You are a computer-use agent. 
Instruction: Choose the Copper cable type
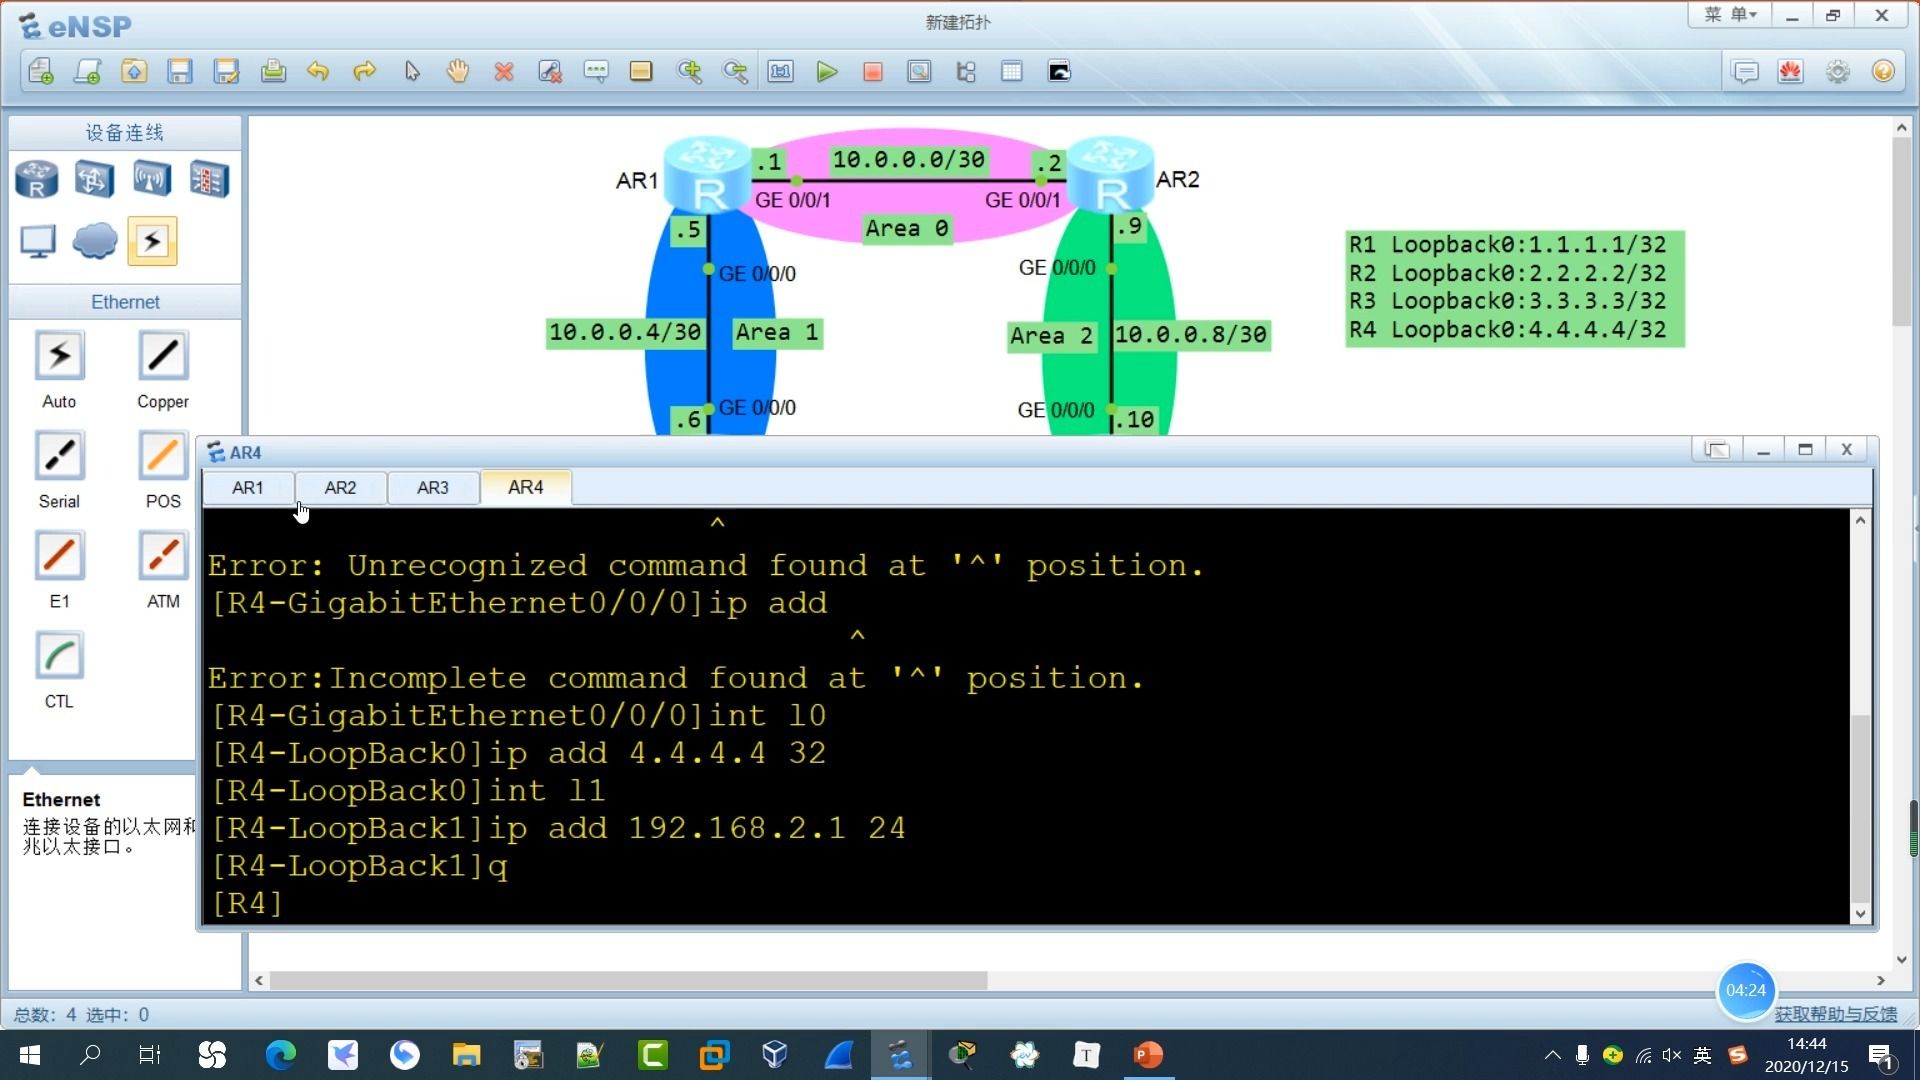point(163,356)
